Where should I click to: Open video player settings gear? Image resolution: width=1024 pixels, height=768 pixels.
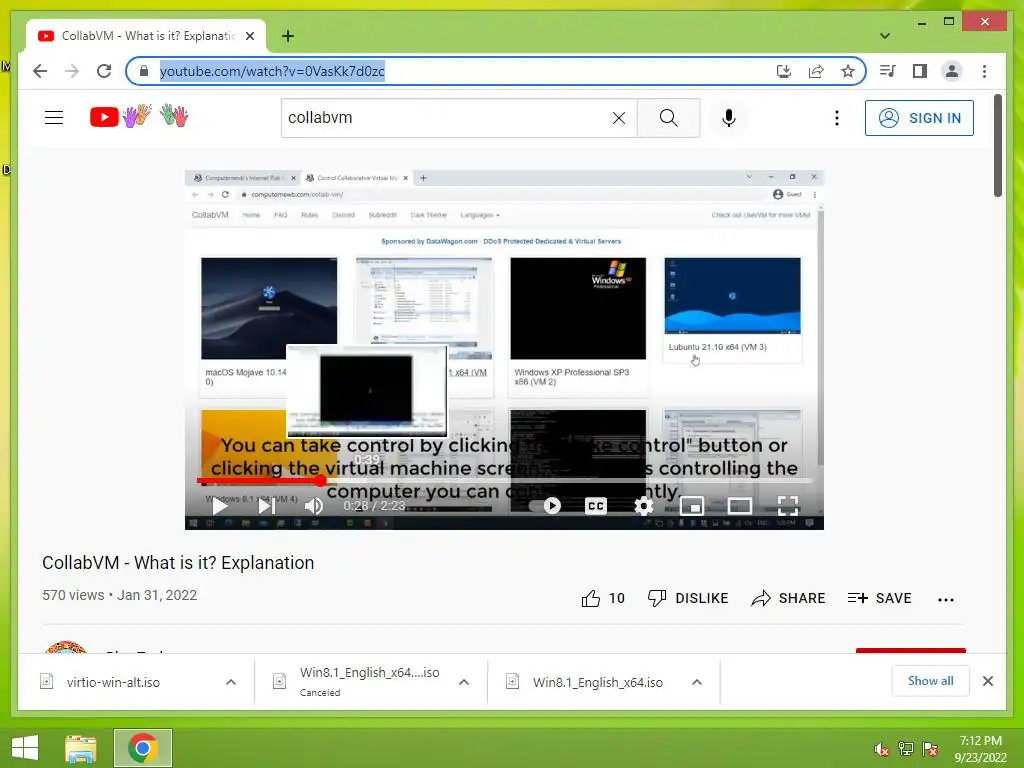point(643,505)
